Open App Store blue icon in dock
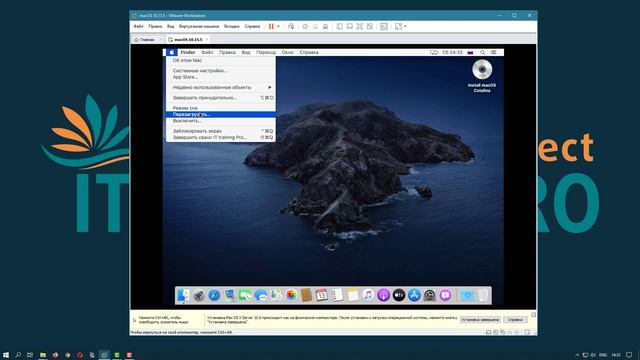640x360 pixels. coord(414,295)
